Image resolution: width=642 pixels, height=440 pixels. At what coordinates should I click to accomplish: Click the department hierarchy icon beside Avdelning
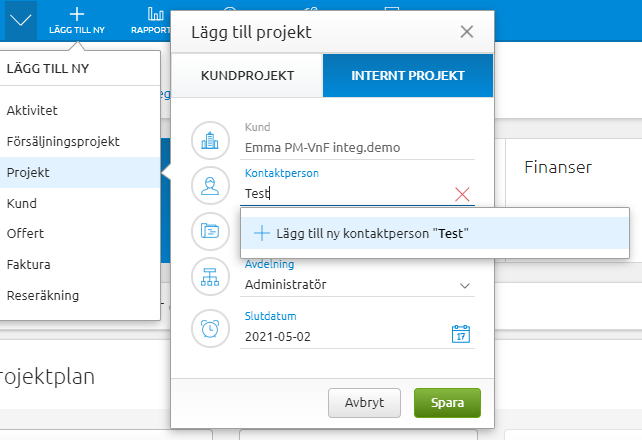tap(210, 277)
